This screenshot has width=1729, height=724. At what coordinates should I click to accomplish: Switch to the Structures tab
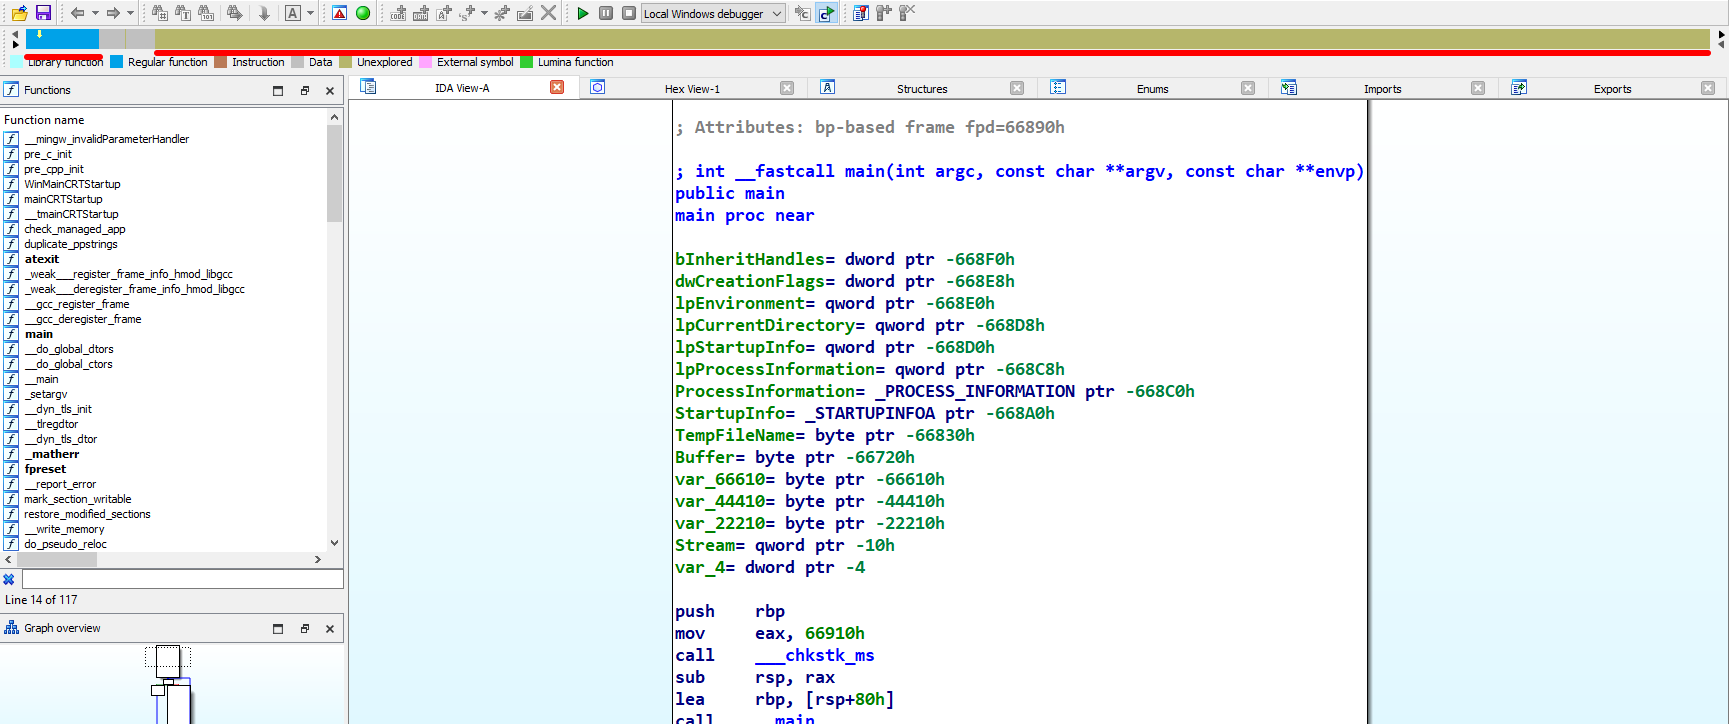(x=921, y=89)
